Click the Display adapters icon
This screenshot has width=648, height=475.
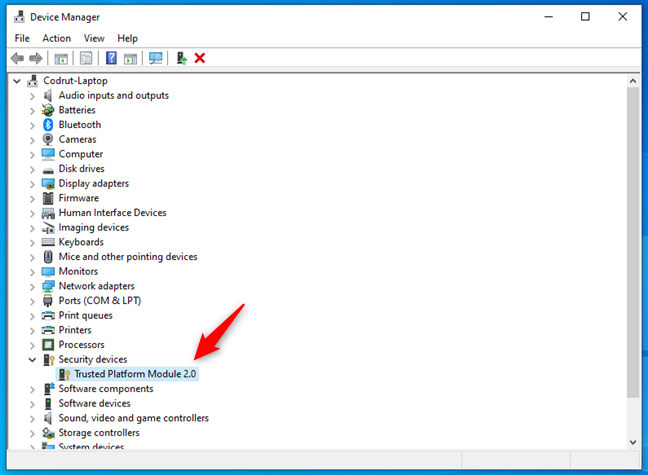[x=48, y=184]
